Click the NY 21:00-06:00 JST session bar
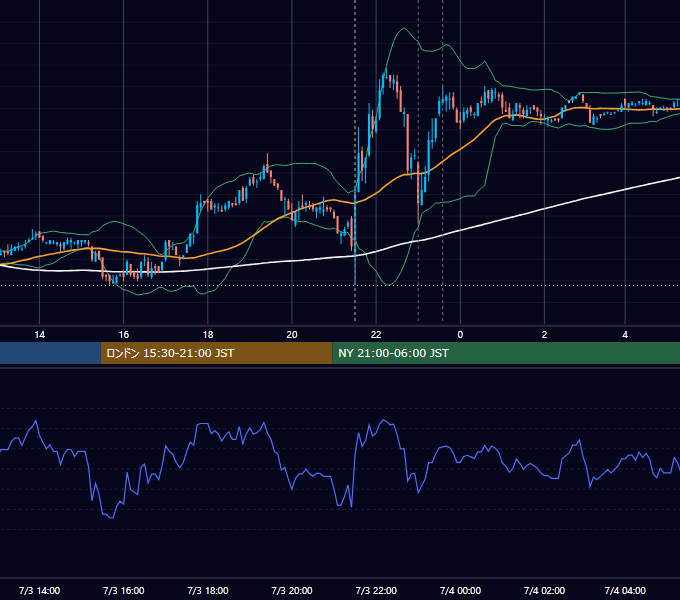The width and height of the screenshot is (680, 600). (506, 353)
